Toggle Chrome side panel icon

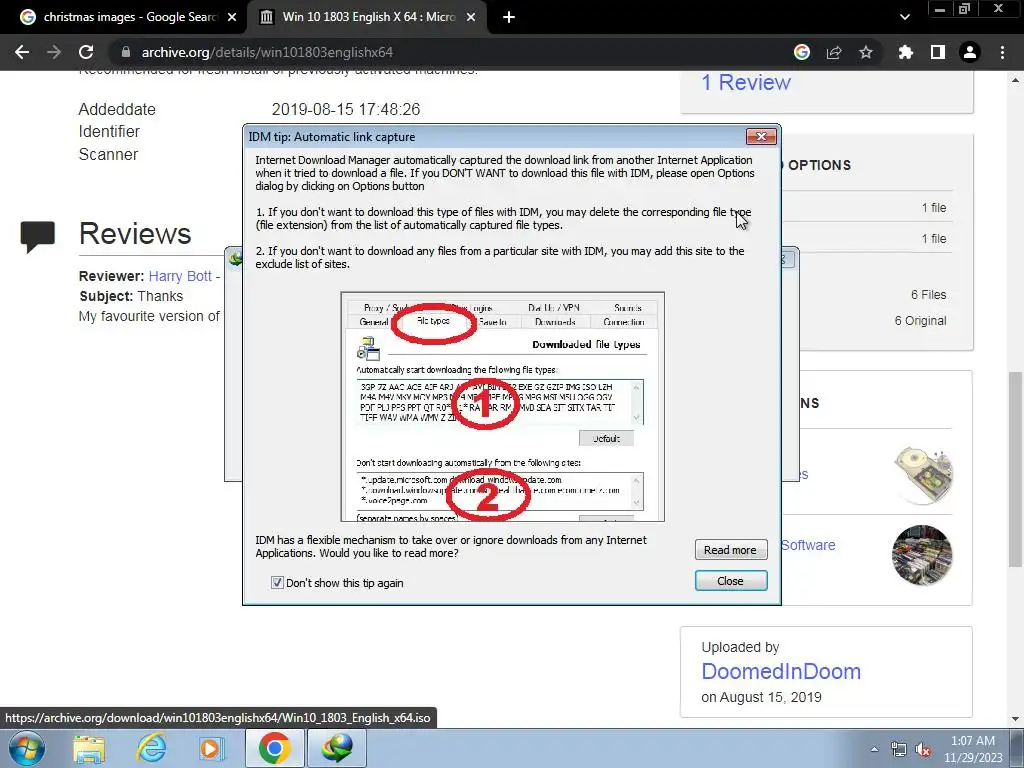pos(938,52)
